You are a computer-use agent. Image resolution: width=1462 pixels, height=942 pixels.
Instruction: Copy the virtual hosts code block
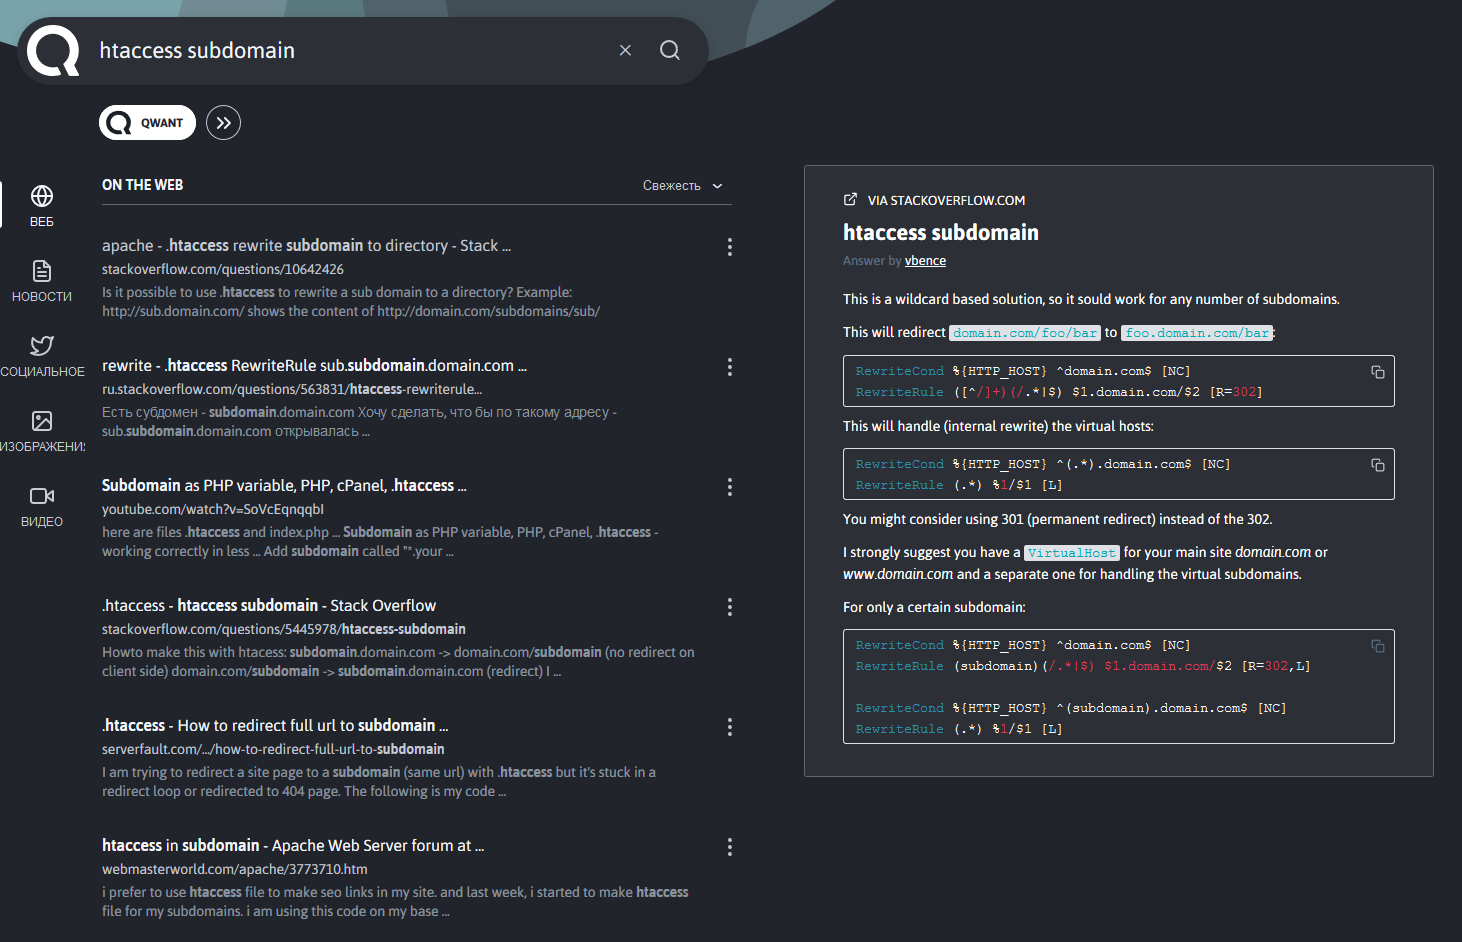coord(1377,465)
